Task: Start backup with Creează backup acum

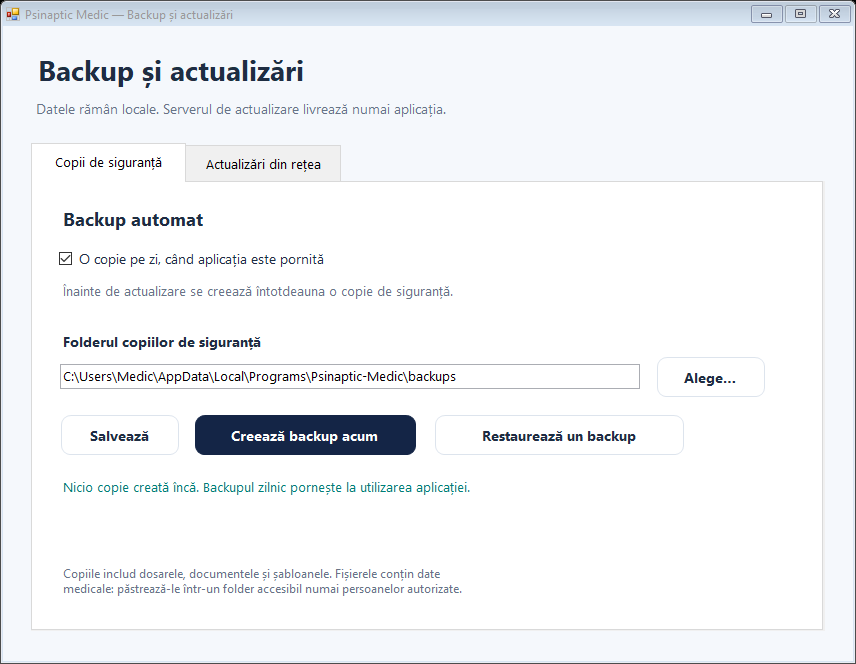Action: (305, 435)
